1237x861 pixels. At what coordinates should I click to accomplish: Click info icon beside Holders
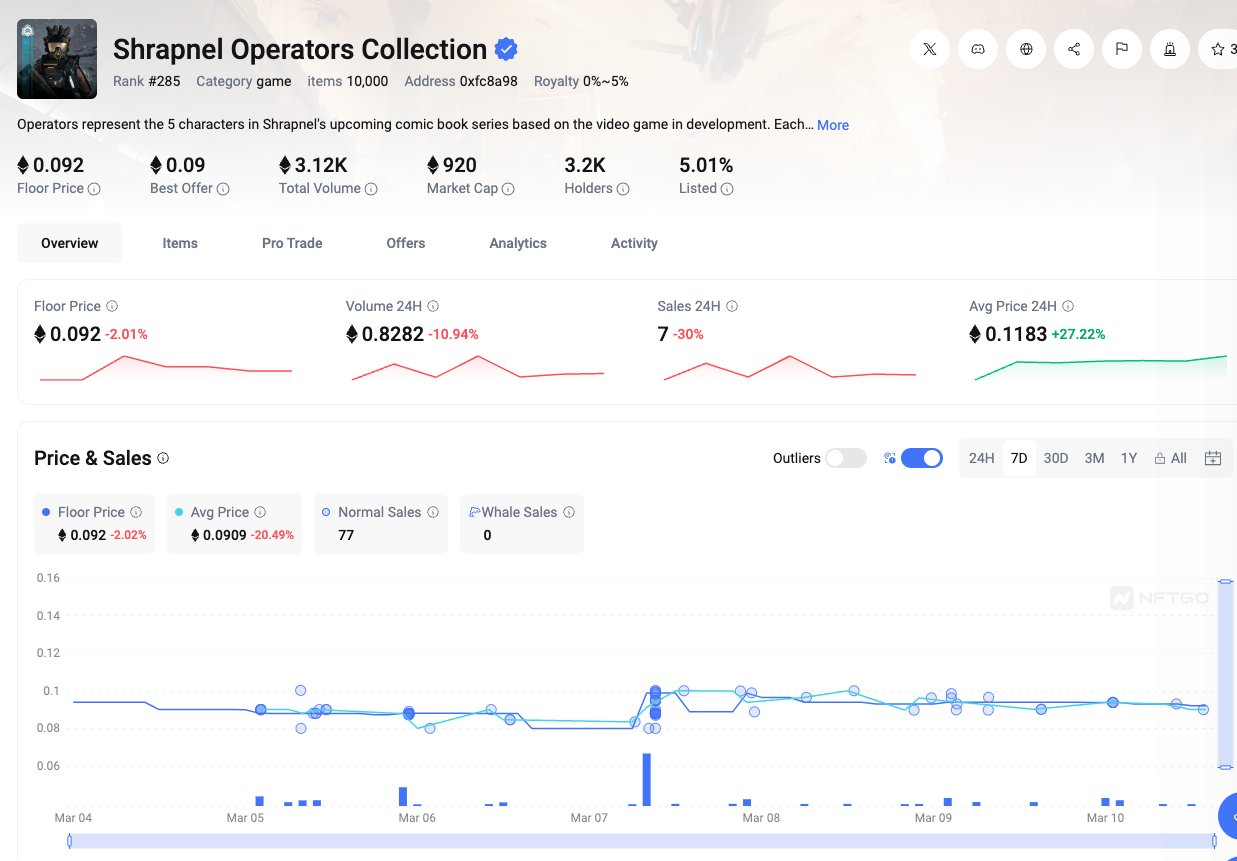click(623, 189)
